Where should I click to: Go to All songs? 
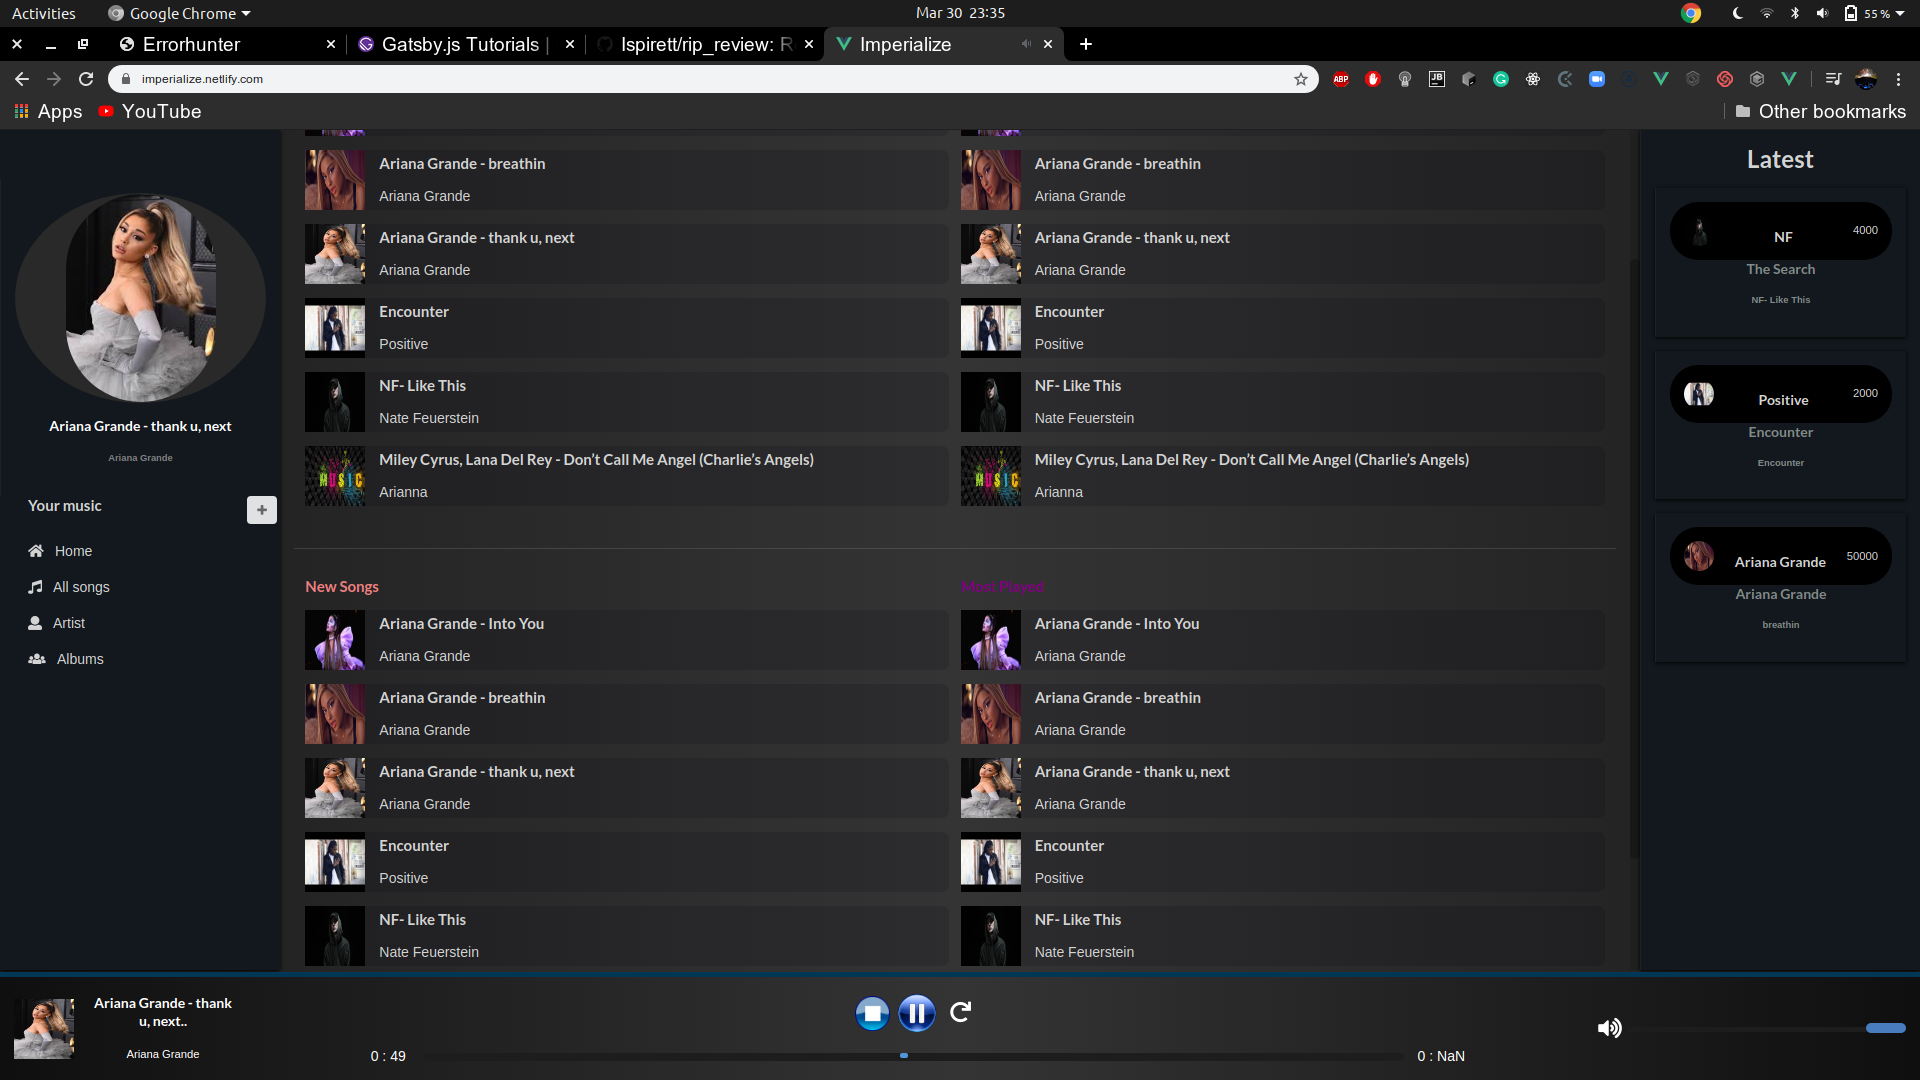point(80,587)
